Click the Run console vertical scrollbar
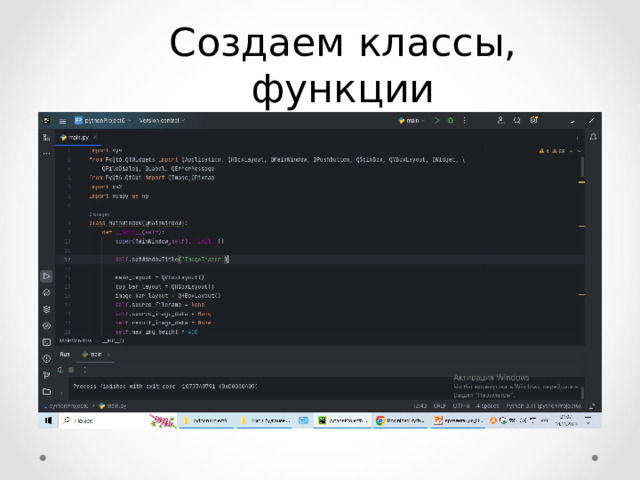640x480 pixels. pyautogui.click(x=582, y=392)
